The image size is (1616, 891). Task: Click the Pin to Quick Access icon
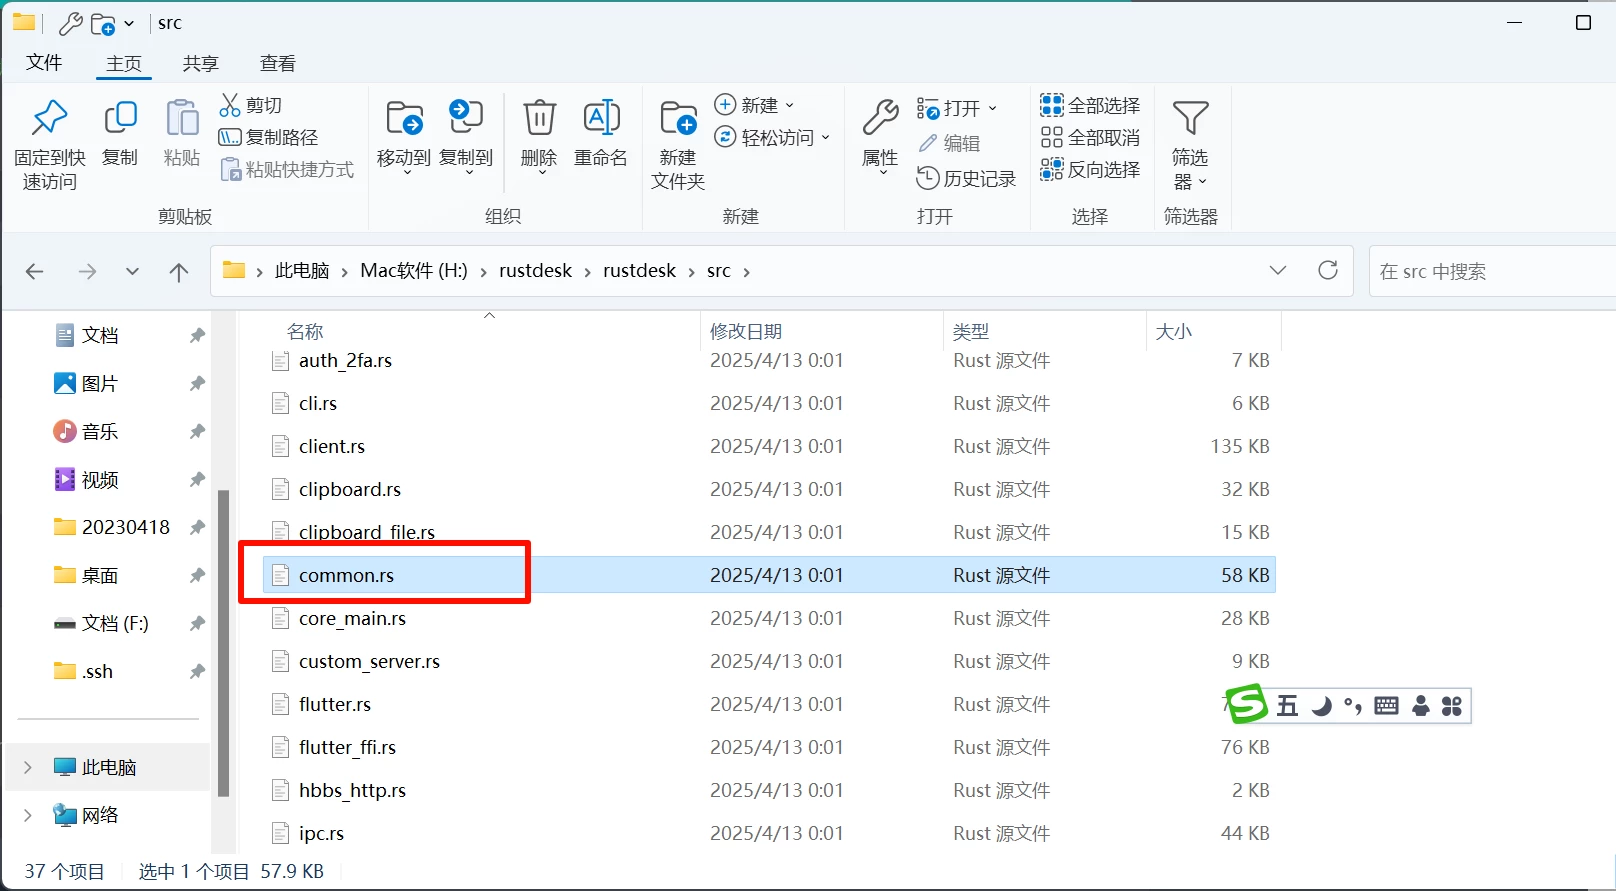coord(49,120)
